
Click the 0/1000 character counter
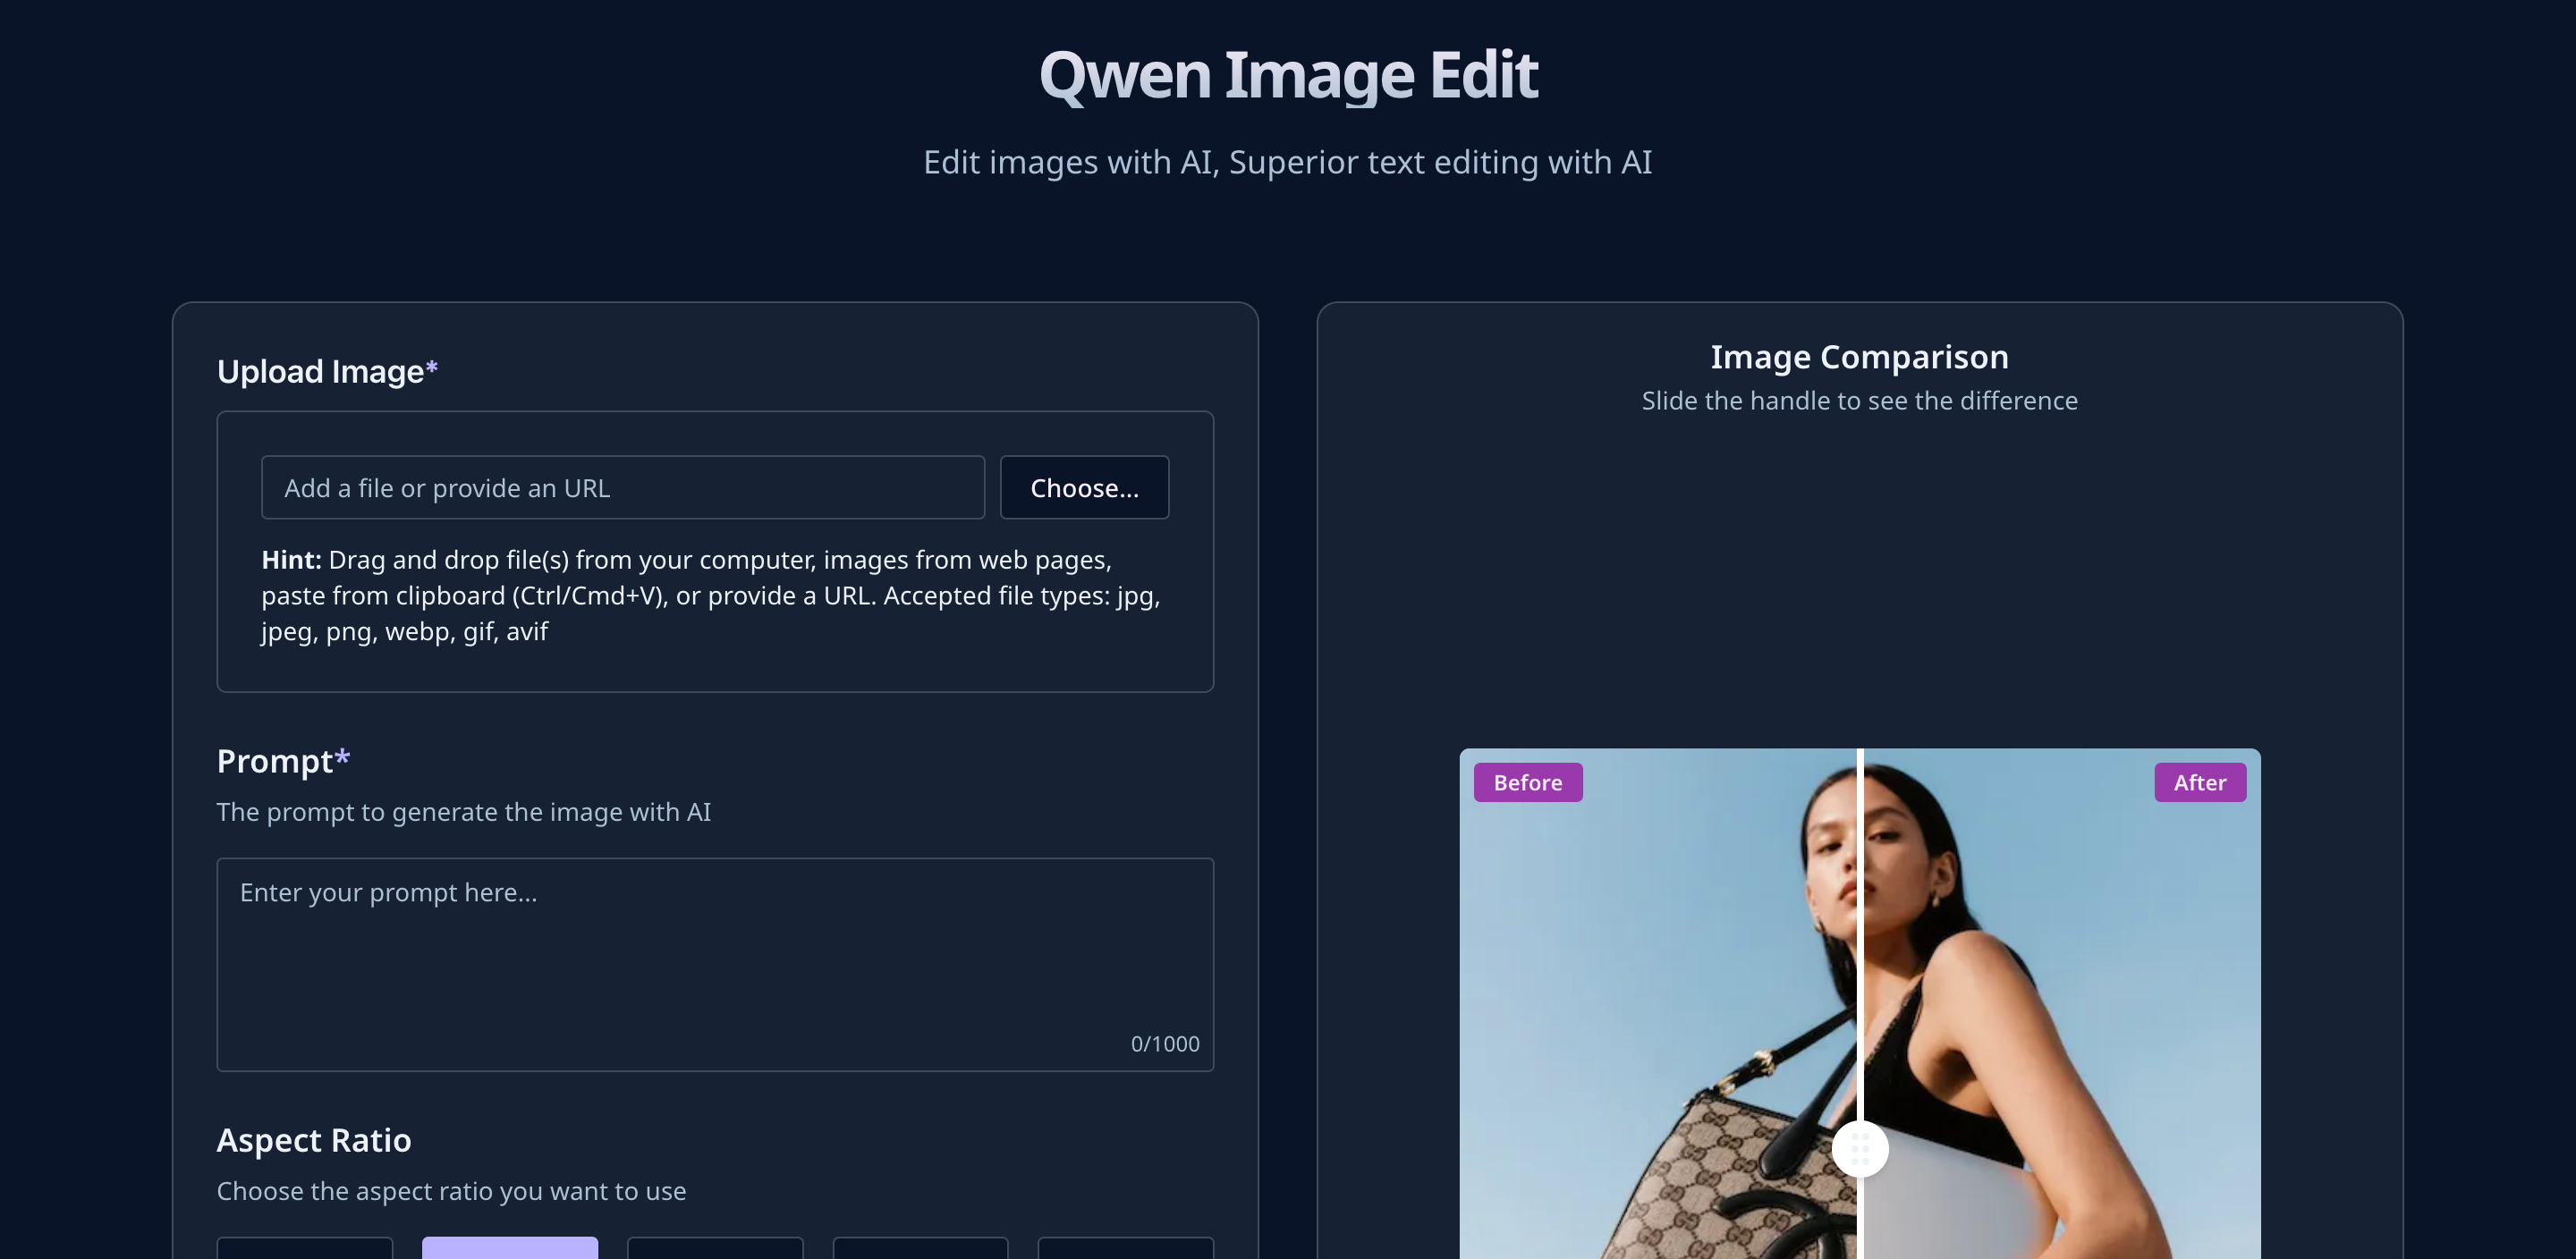1164,1043
